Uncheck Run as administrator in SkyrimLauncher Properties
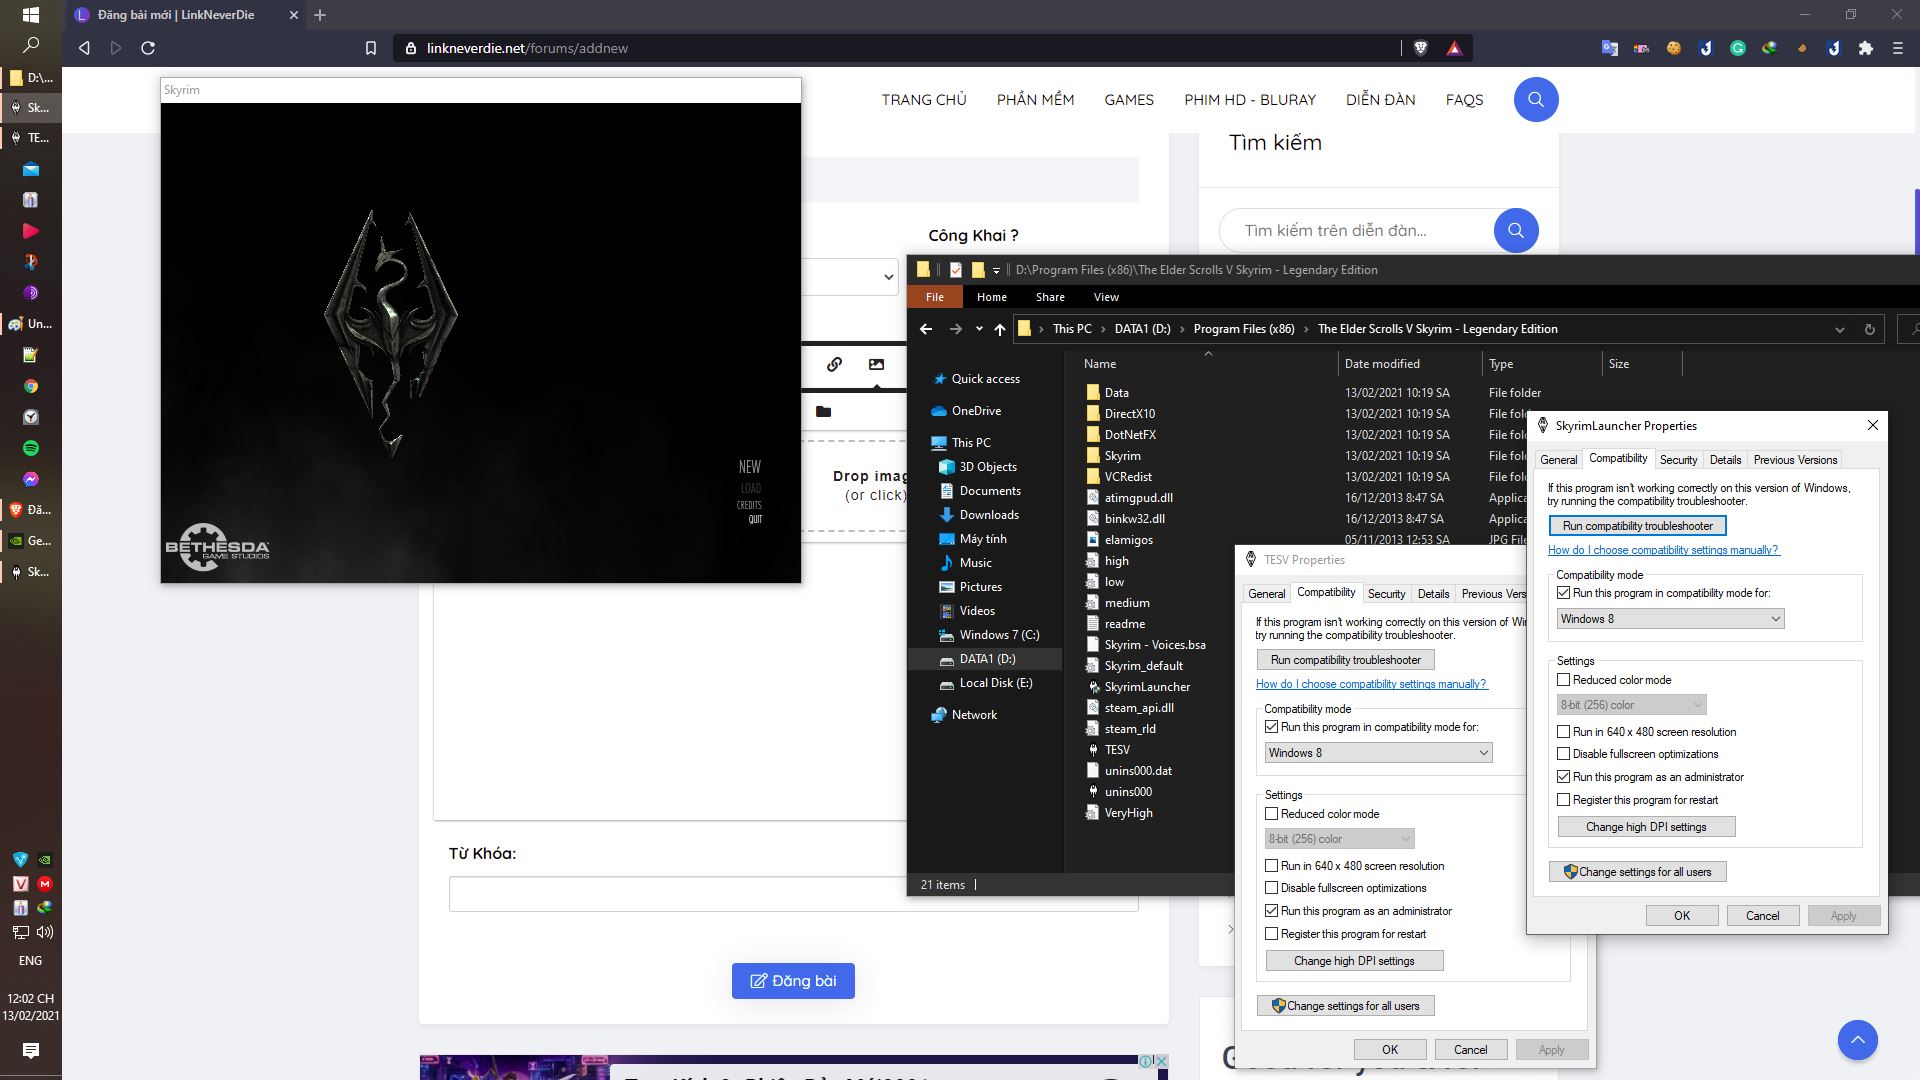Viewport: 1920px width, 1080px height. (x=1564, y=777)
